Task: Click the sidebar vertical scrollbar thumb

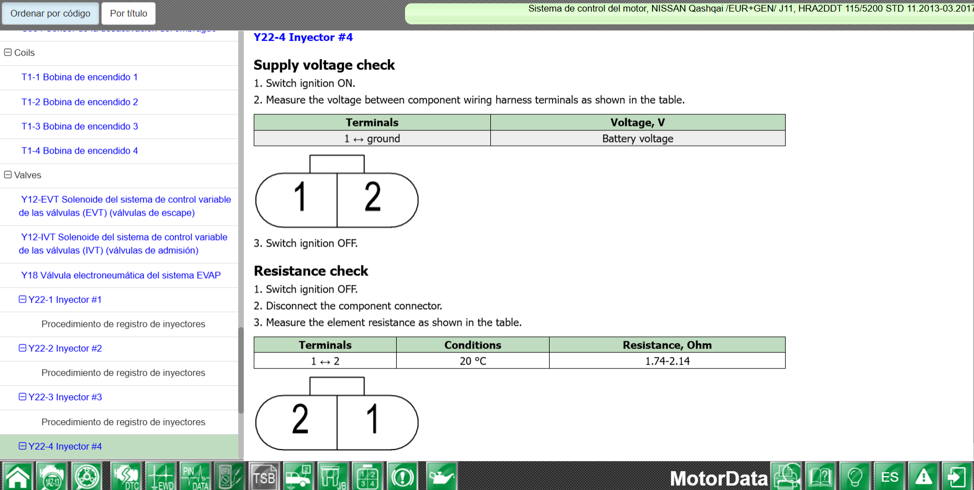Action: pos(240,371)
